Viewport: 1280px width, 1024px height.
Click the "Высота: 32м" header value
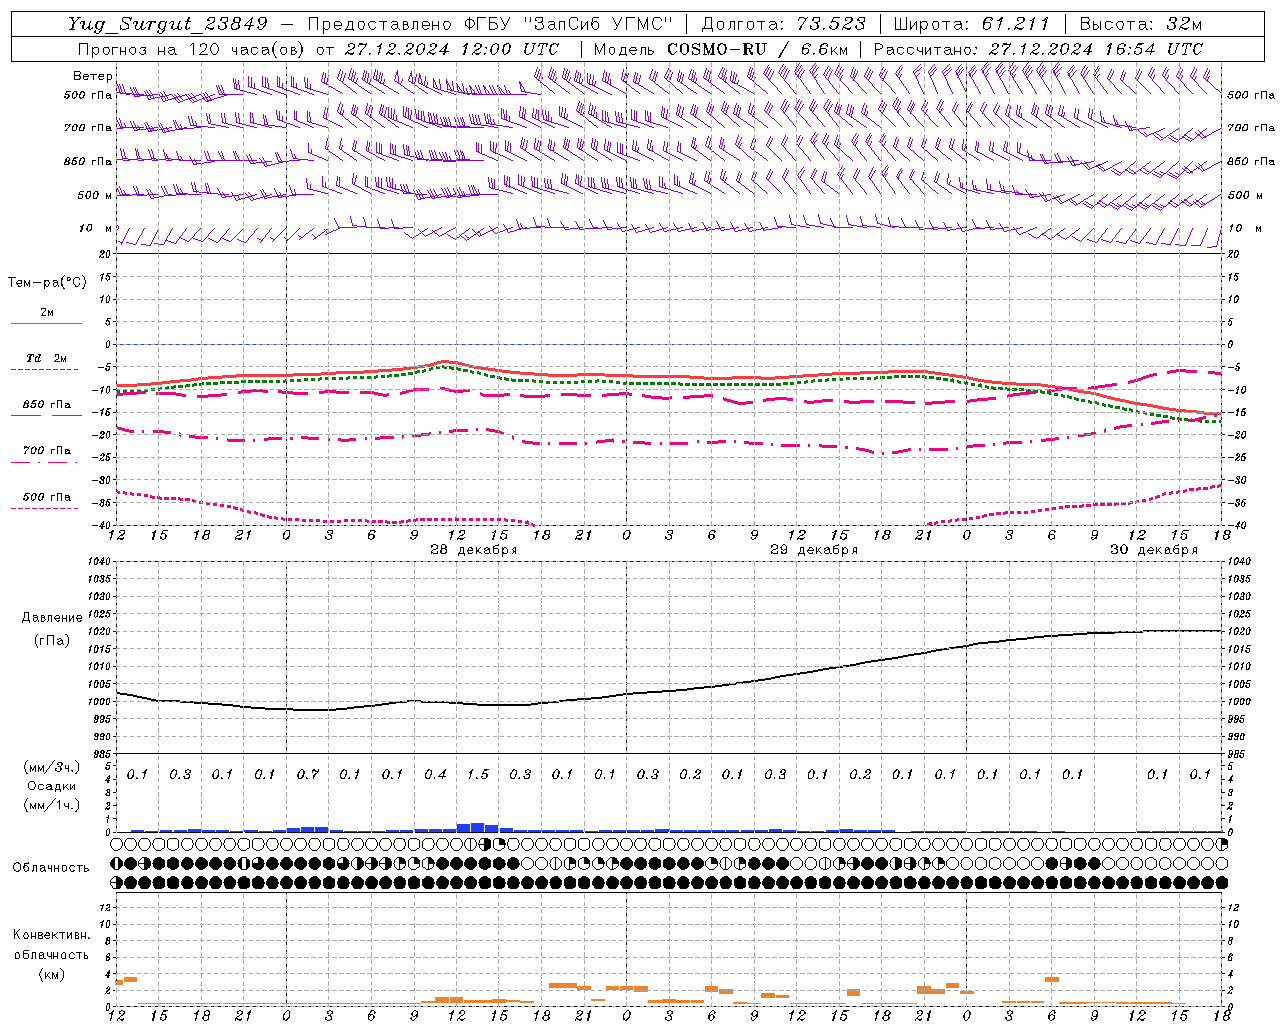point(1141,24)
